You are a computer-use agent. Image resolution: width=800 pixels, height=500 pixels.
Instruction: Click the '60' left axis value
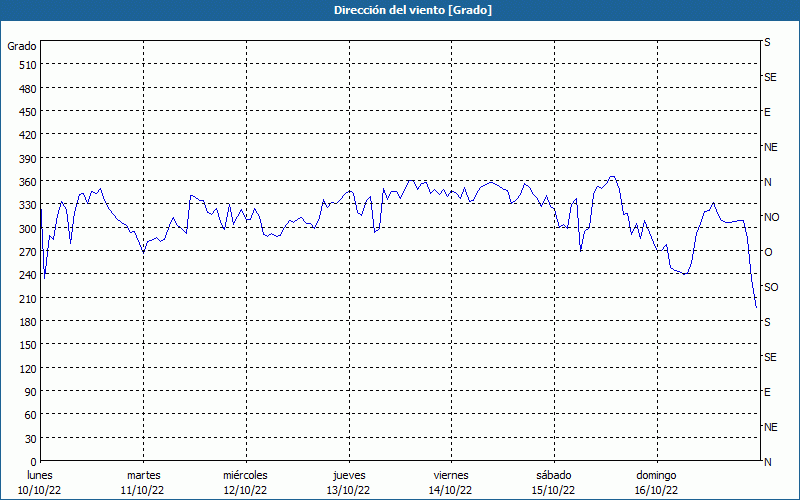(31, 415)
